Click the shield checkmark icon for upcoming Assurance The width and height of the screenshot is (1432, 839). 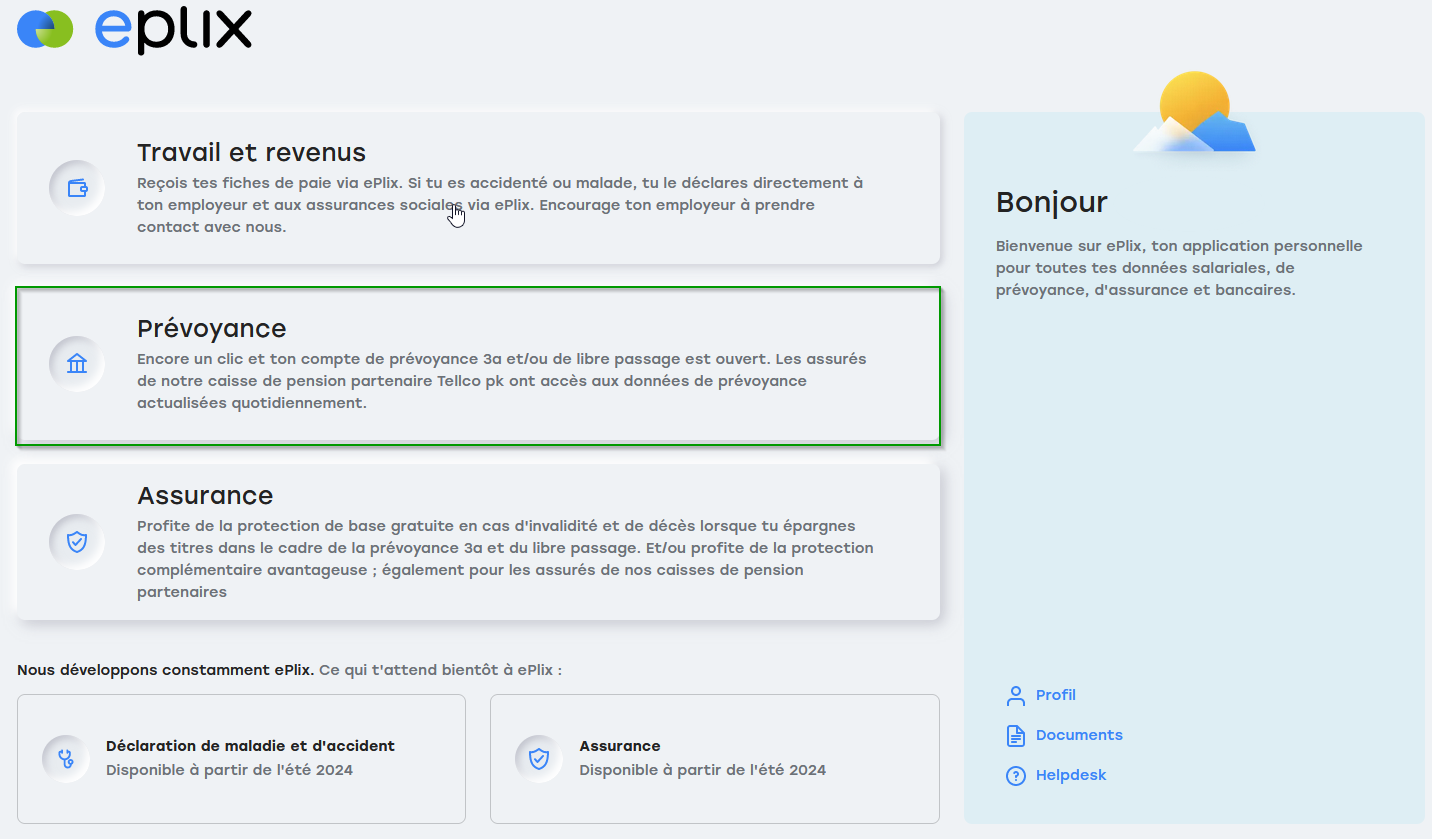click(538, 758)
